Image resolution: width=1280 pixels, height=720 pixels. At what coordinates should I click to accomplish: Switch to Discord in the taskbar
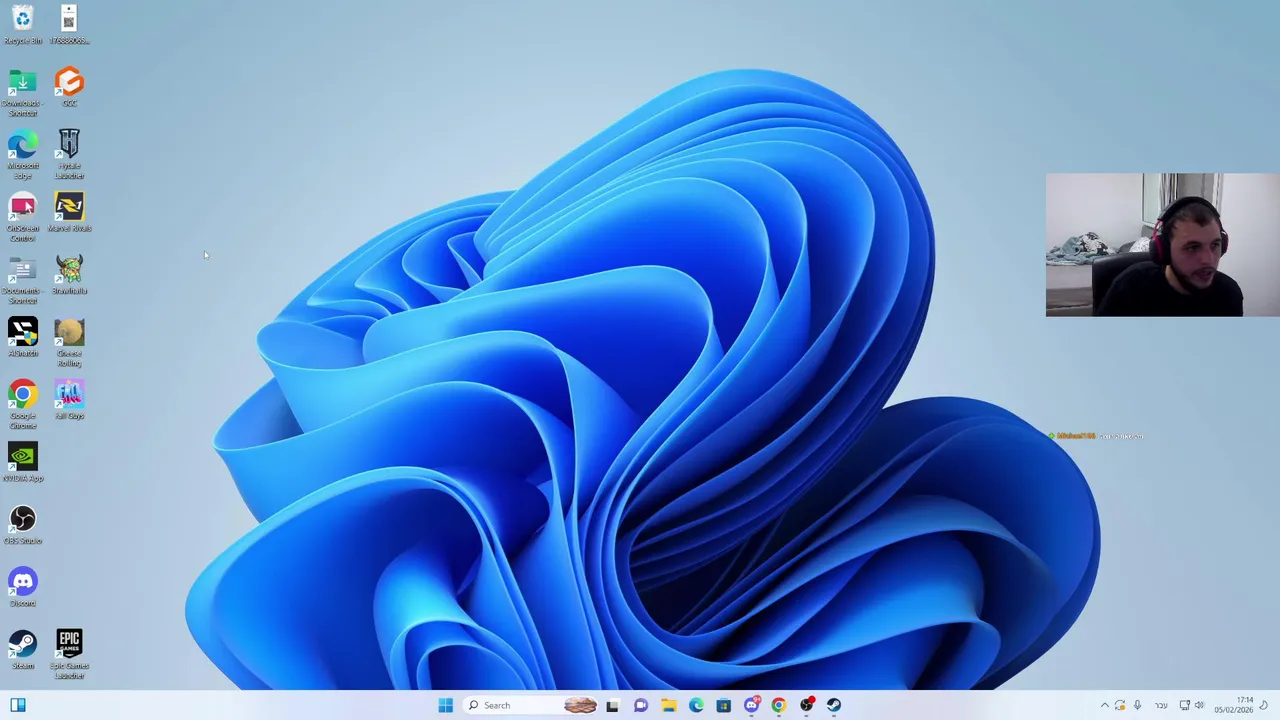point(751,705)
